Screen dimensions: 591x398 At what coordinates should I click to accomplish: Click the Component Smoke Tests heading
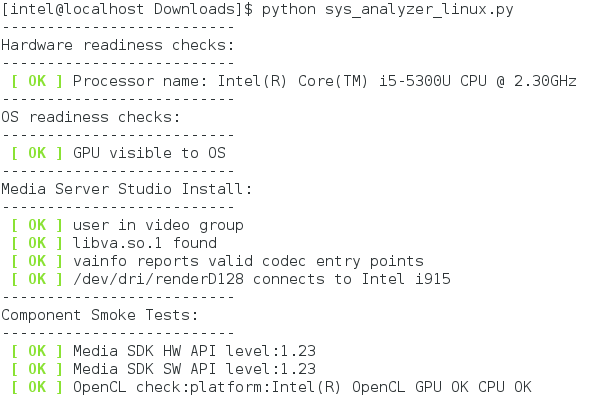tap(100, 315)
